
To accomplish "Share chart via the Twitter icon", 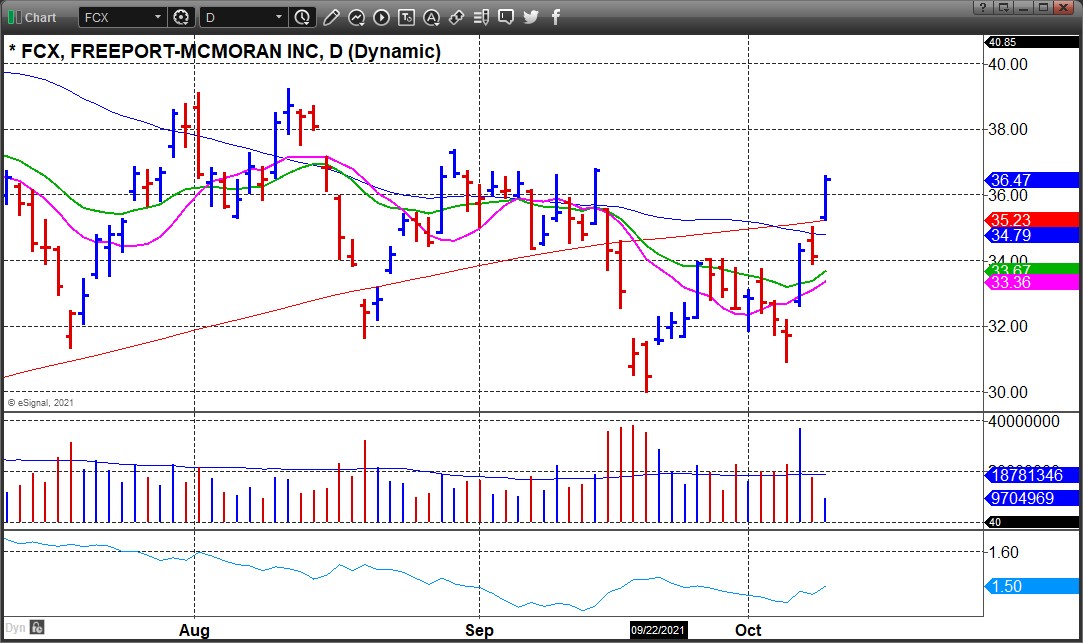I will click(x=531, y=17).
